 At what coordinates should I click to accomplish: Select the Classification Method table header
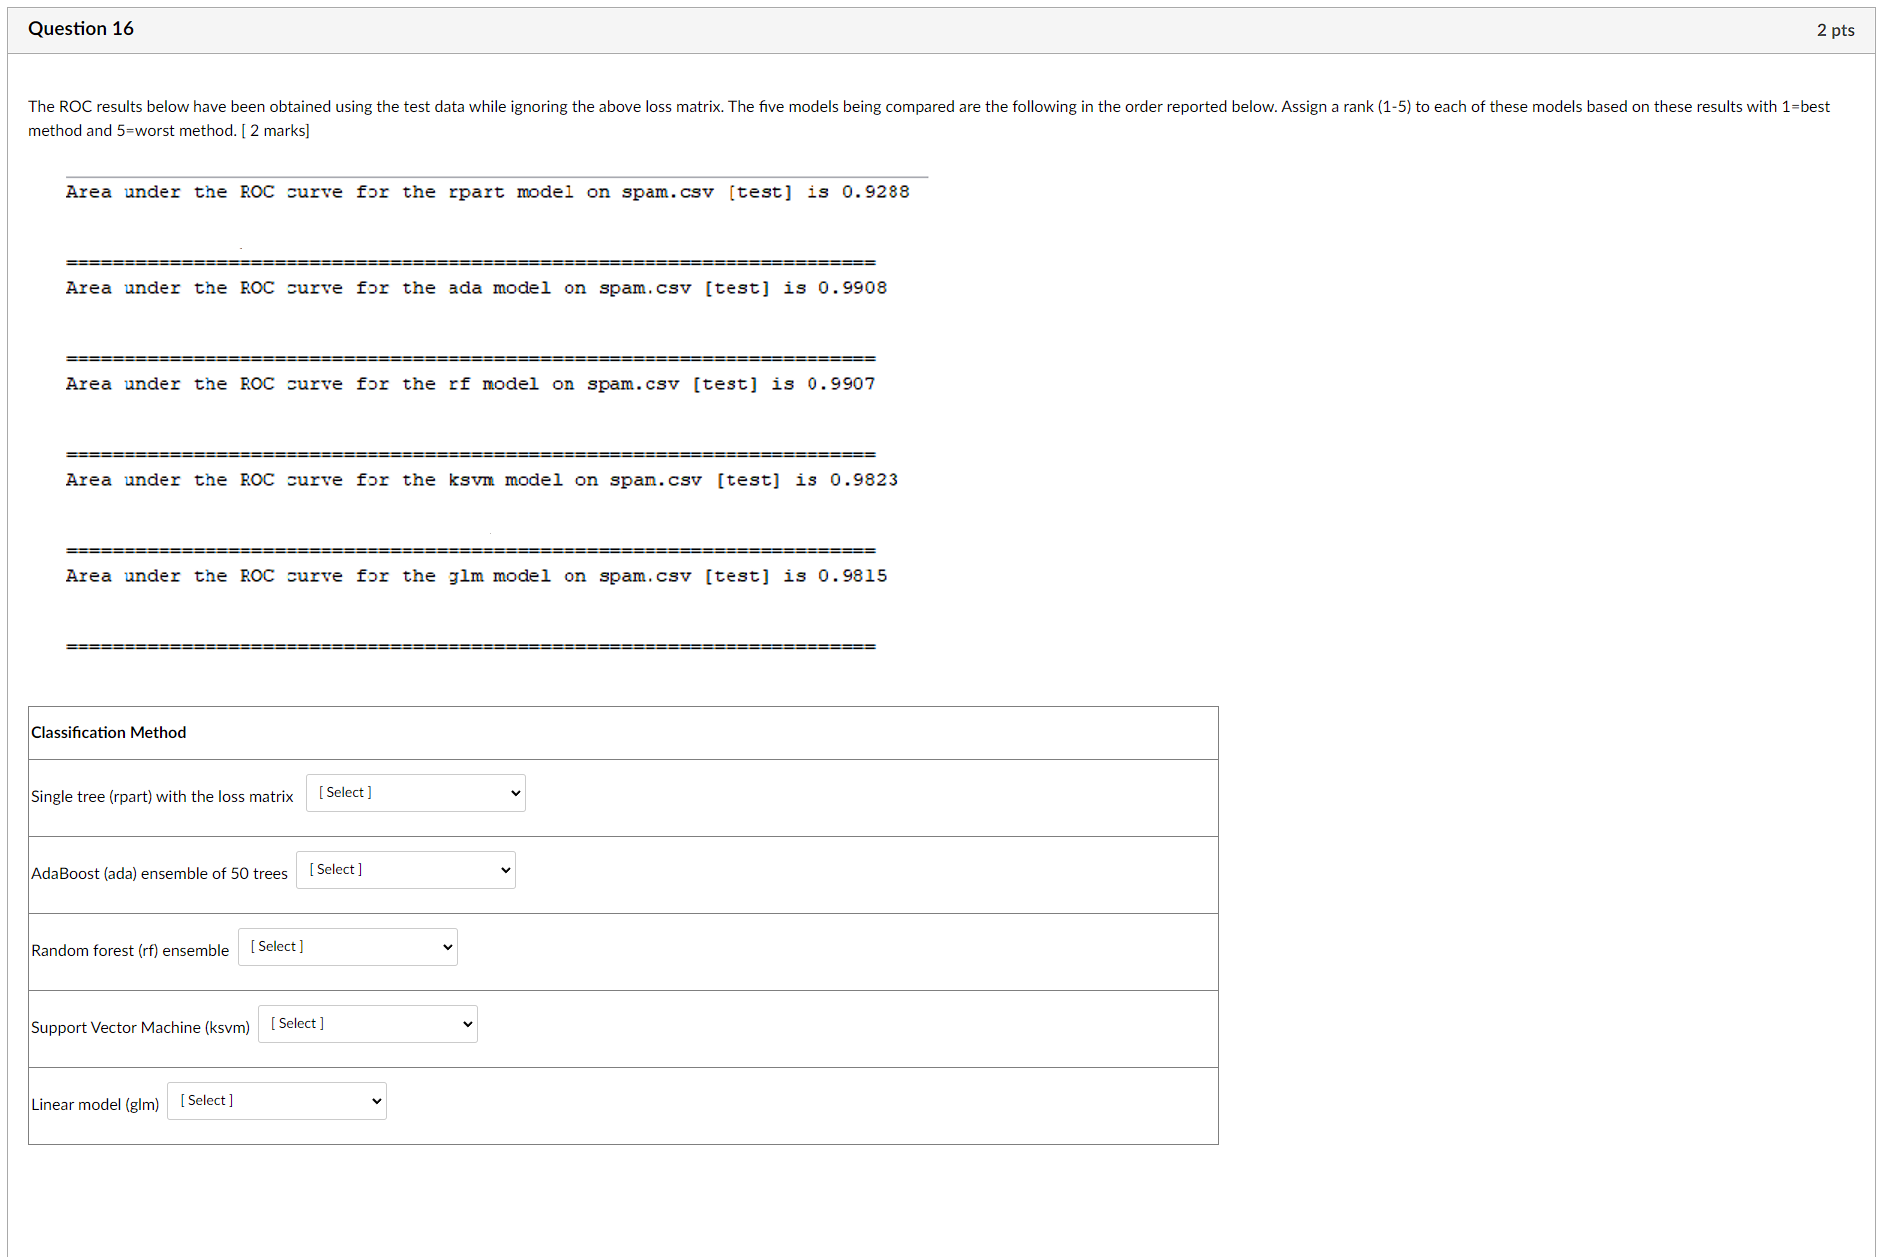(x=108, y=732)
